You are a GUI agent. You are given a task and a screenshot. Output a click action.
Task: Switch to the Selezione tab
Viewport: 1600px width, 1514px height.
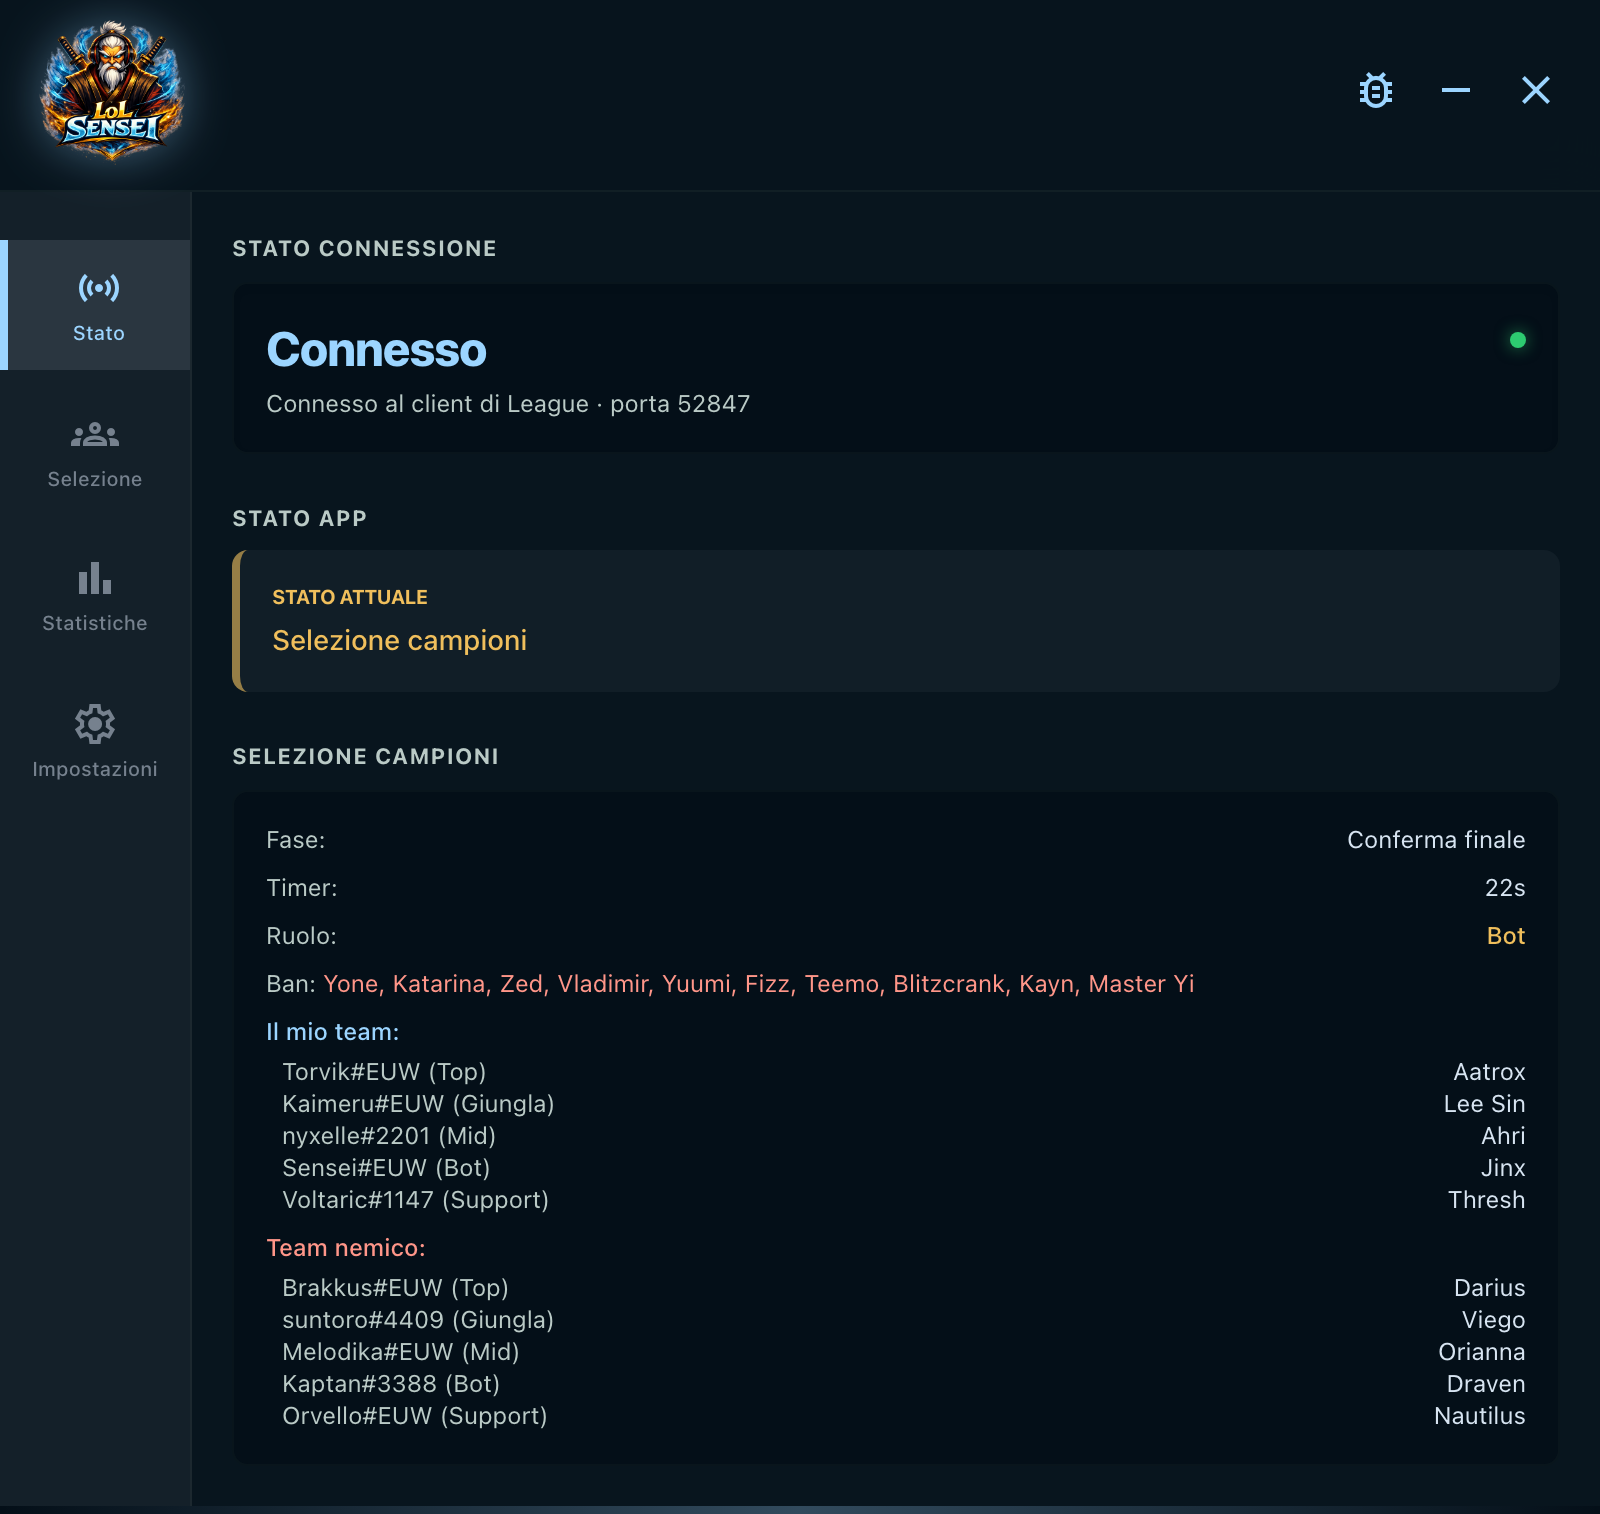click(95, 455)
